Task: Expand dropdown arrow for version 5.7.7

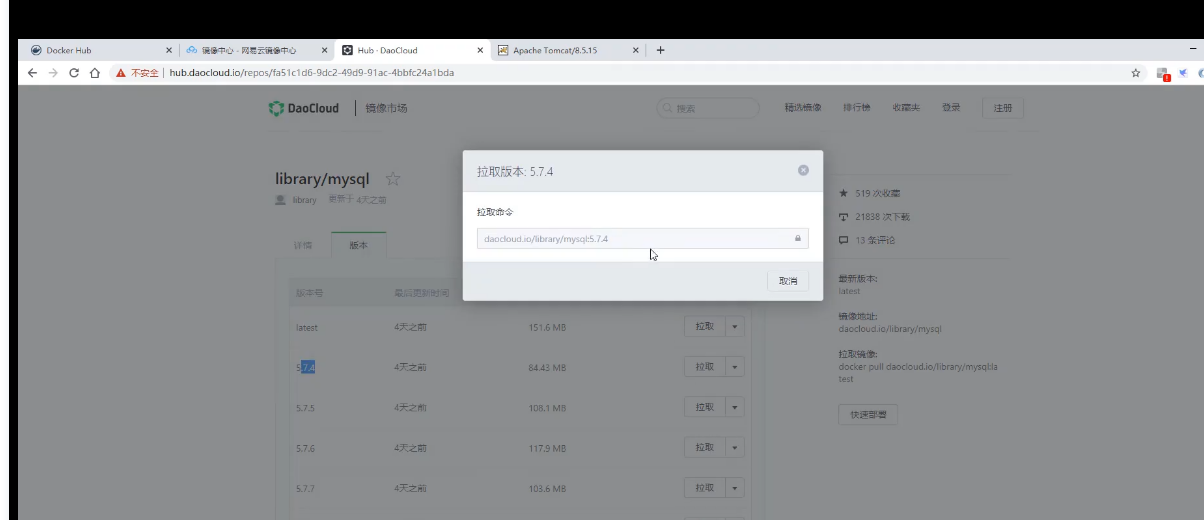Action: tap(735, 488)
